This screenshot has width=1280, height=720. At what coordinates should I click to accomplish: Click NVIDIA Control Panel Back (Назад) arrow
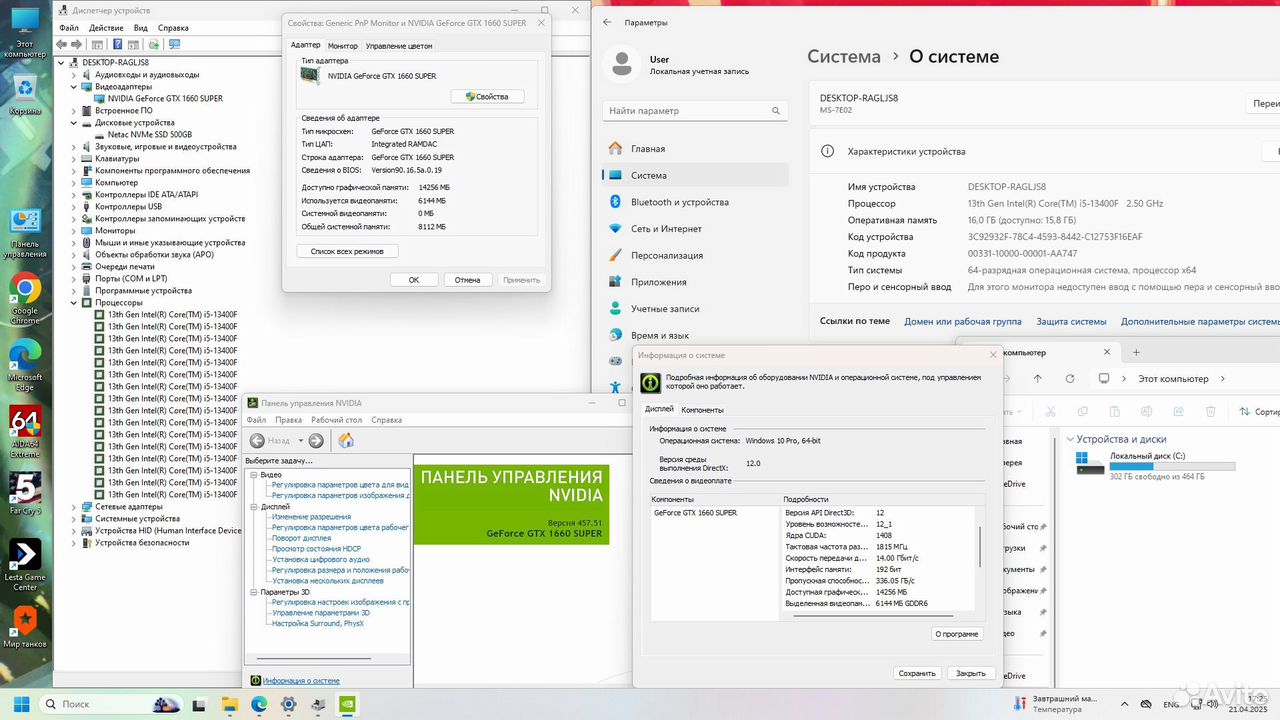click(257, 440)
